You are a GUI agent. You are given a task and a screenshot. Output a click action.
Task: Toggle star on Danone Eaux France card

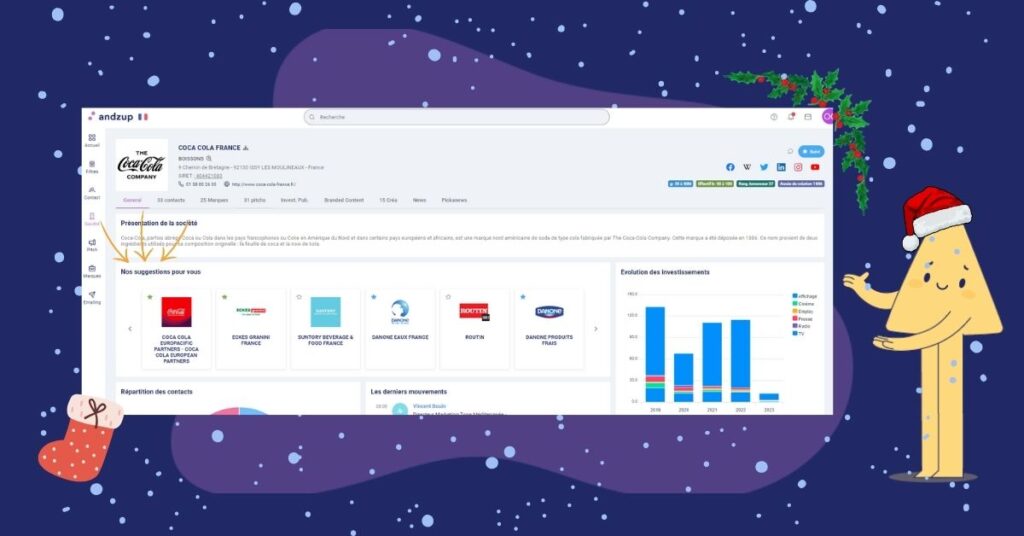374,297
